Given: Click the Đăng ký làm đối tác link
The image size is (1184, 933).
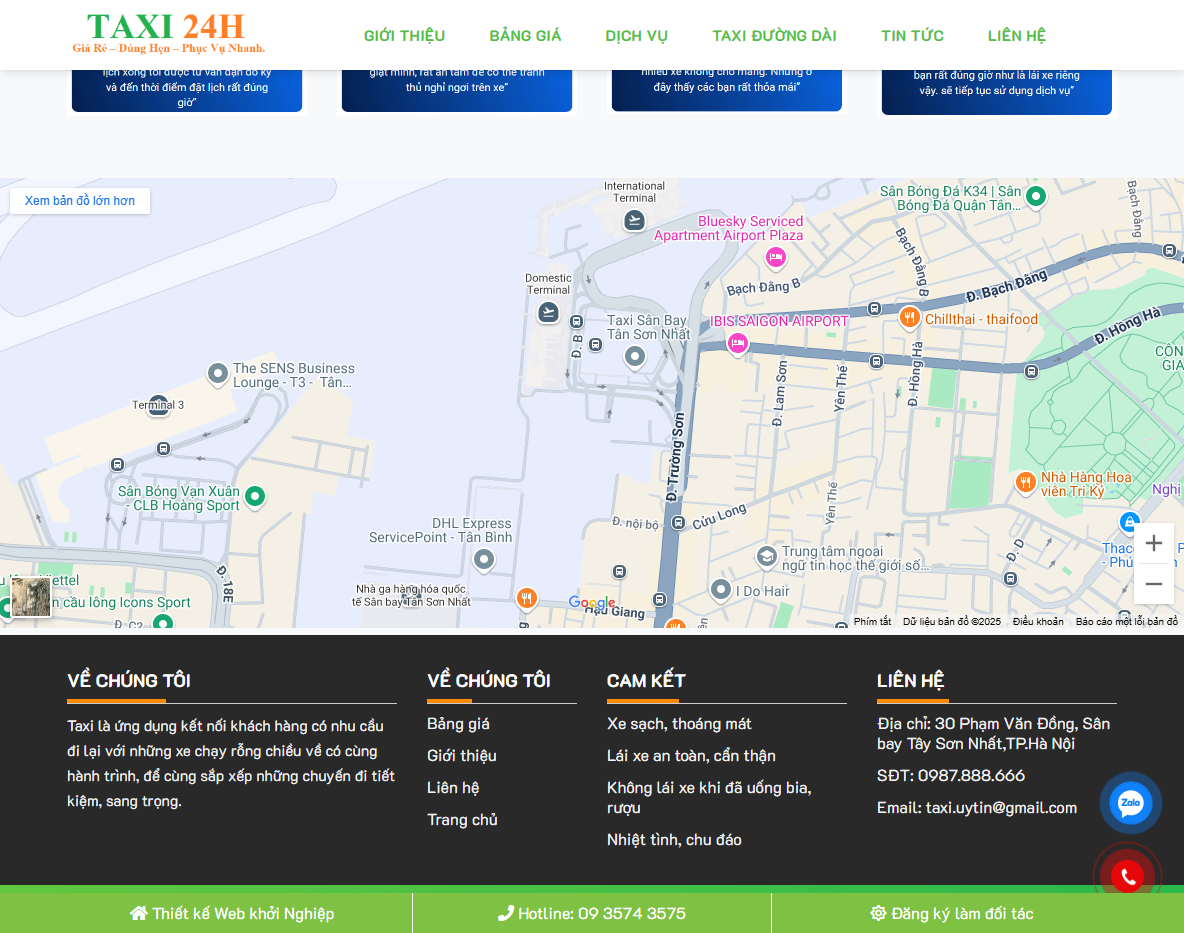Looking at the screenshot, I should pos(952,913).
